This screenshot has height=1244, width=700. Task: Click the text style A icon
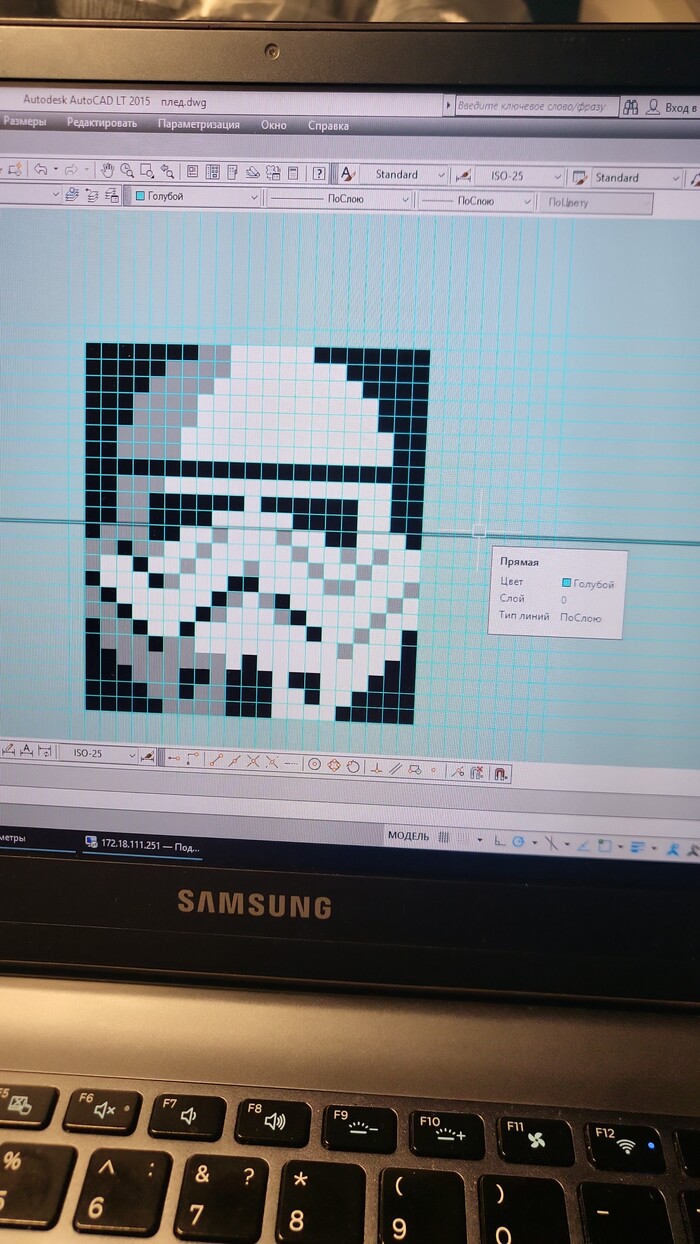[347, 174]
